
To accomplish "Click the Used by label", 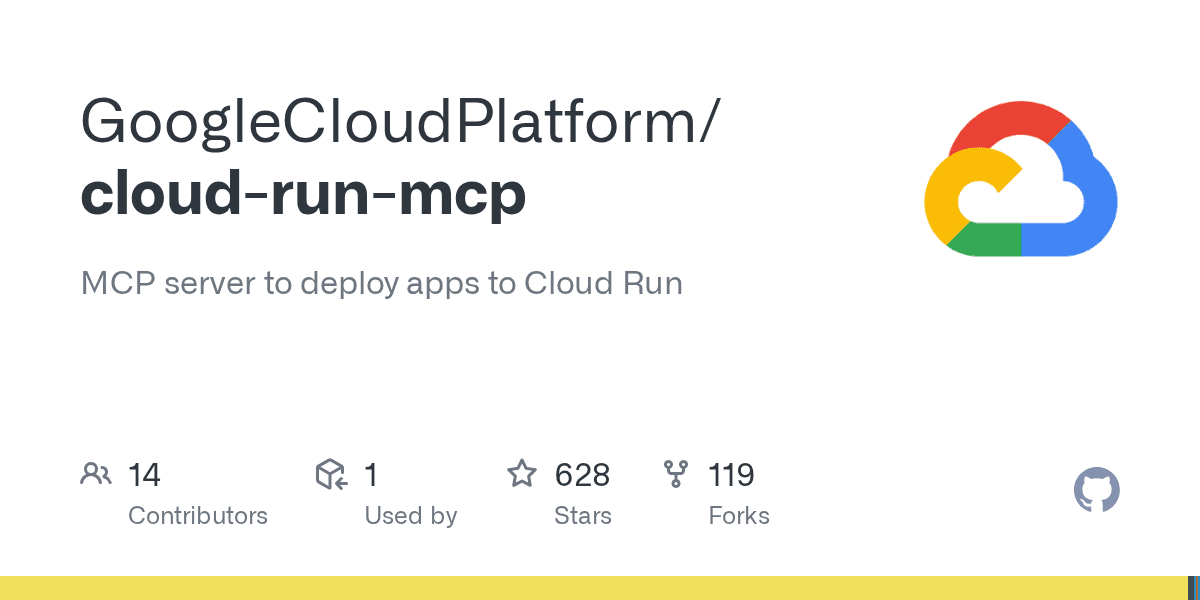I will (x=411, y=516).
